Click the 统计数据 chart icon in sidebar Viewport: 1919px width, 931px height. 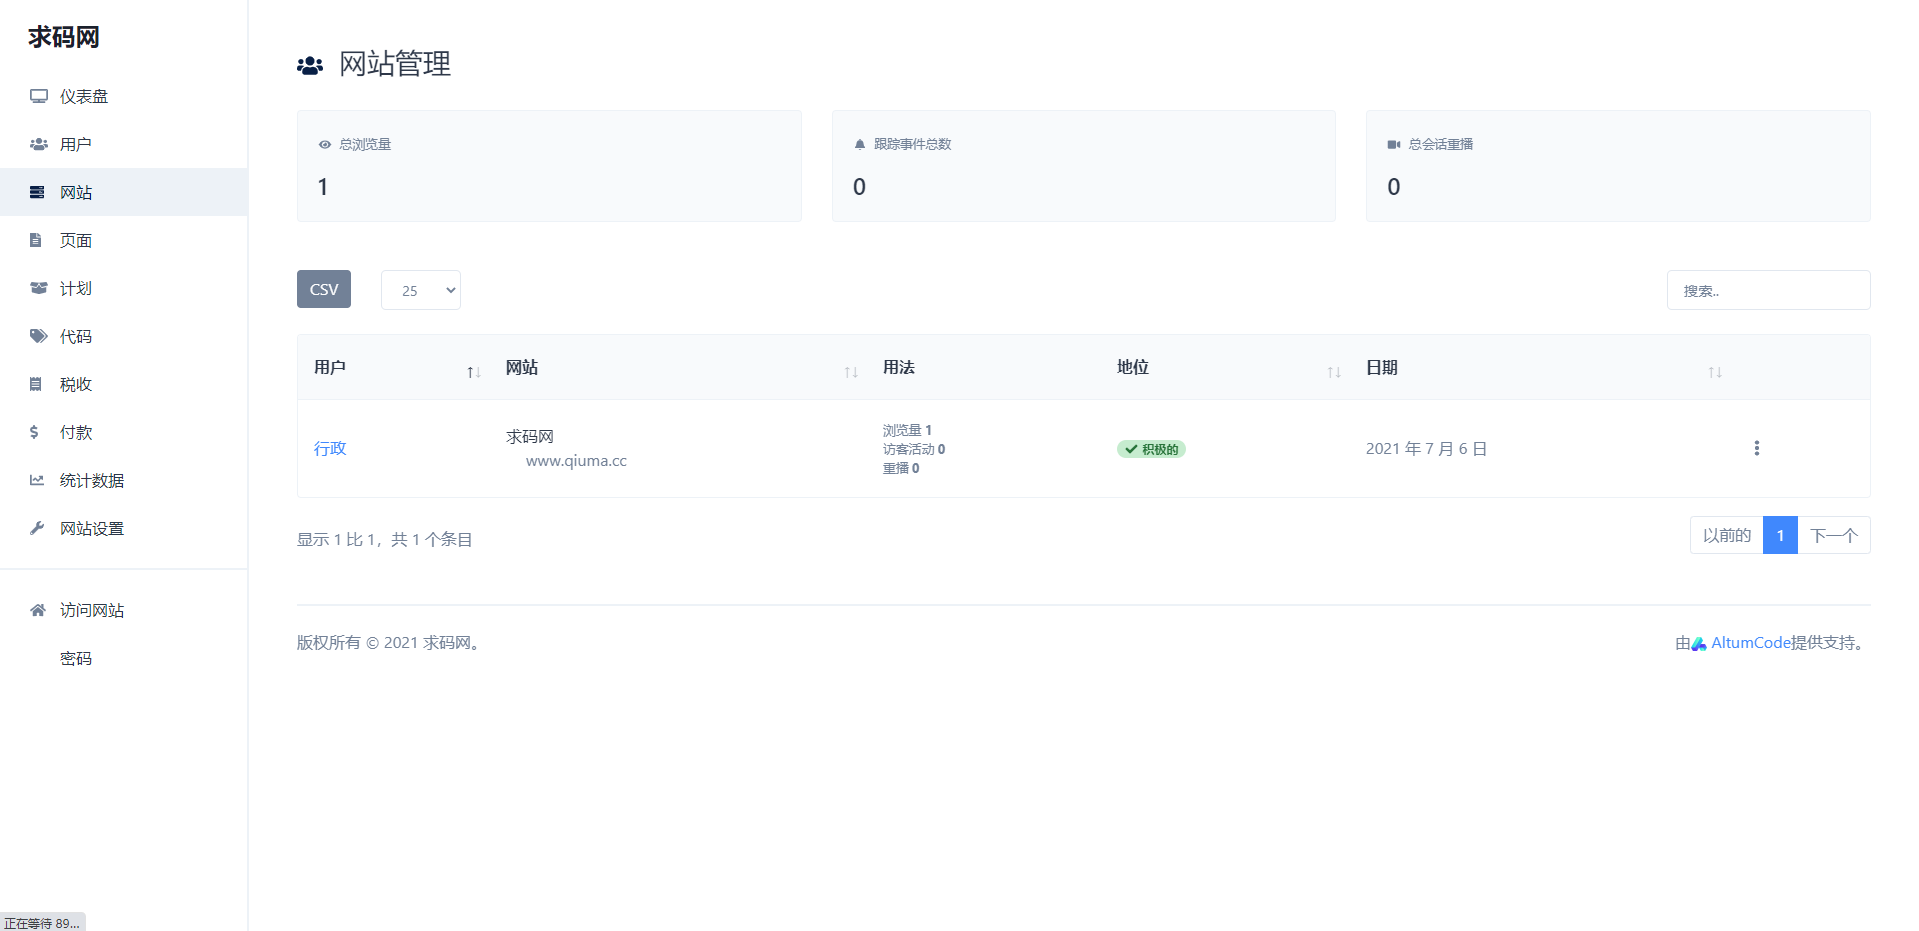(x=37, y=480)
